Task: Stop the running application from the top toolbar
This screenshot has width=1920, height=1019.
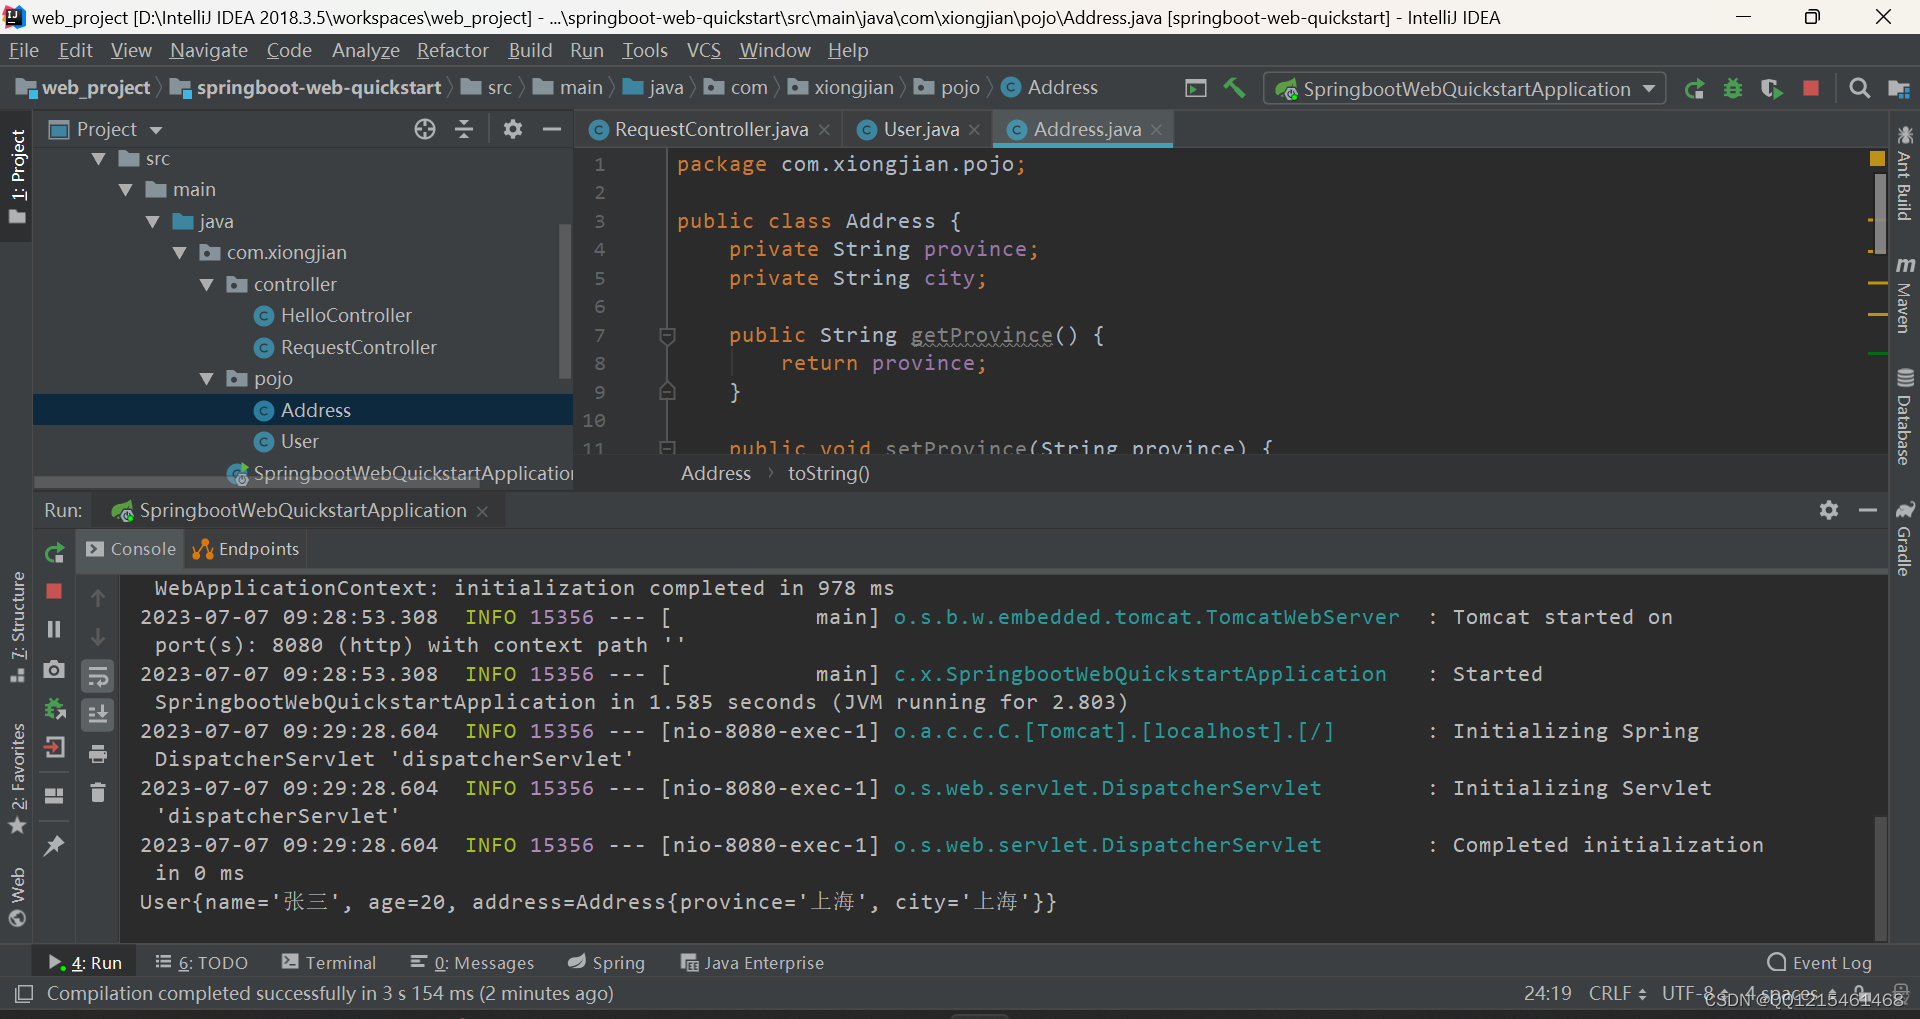Action: pyautogui.click(x=1811, y=88)
